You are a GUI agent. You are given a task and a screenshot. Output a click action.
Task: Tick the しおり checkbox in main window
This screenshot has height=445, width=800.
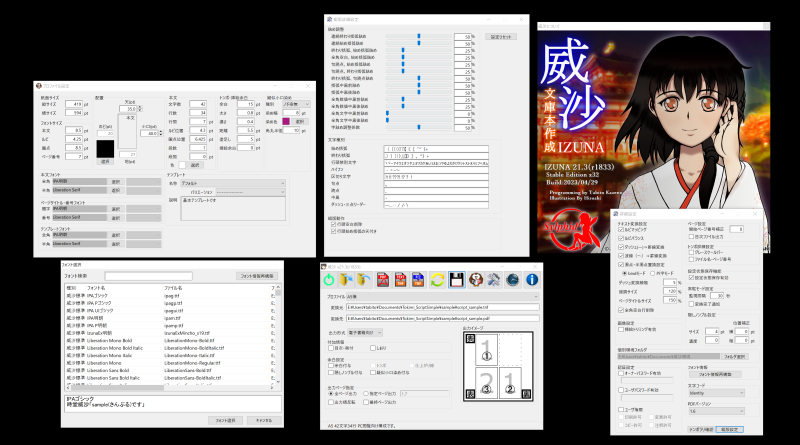tap(373, 348)
